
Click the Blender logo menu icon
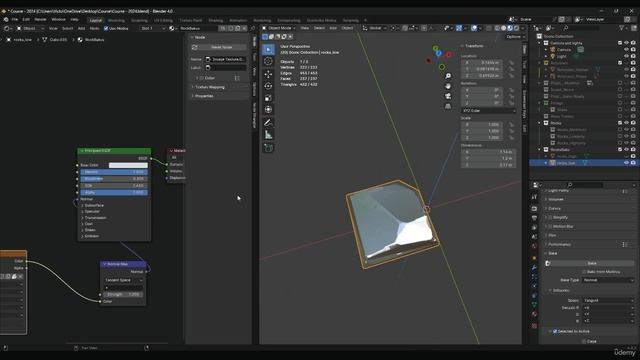point(6,19)
